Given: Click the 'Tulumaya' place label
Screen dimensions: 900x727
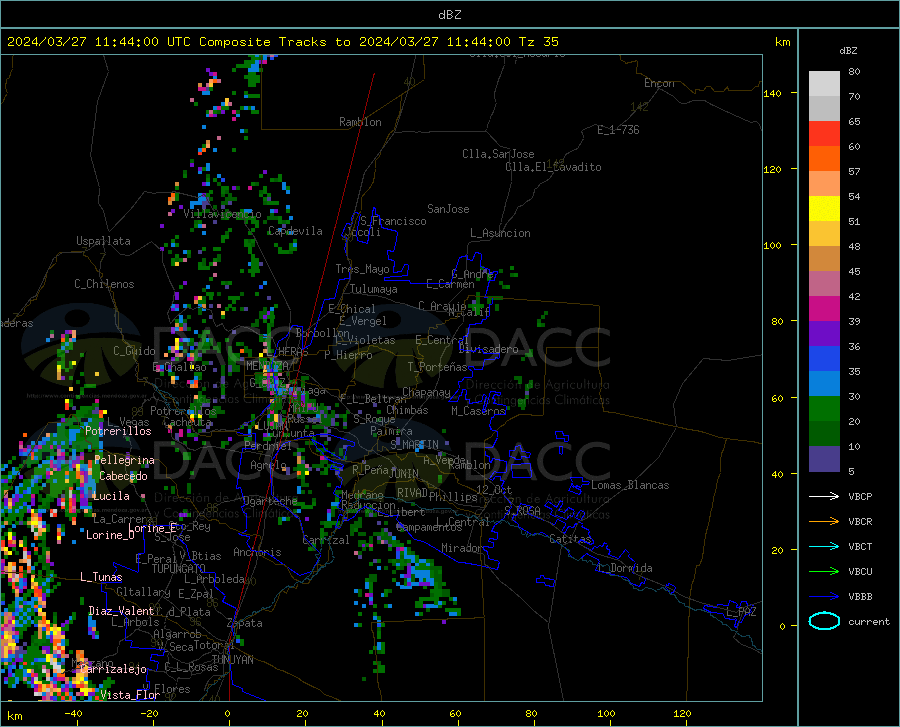Looking at the screenshot, I should click(374, 289).
